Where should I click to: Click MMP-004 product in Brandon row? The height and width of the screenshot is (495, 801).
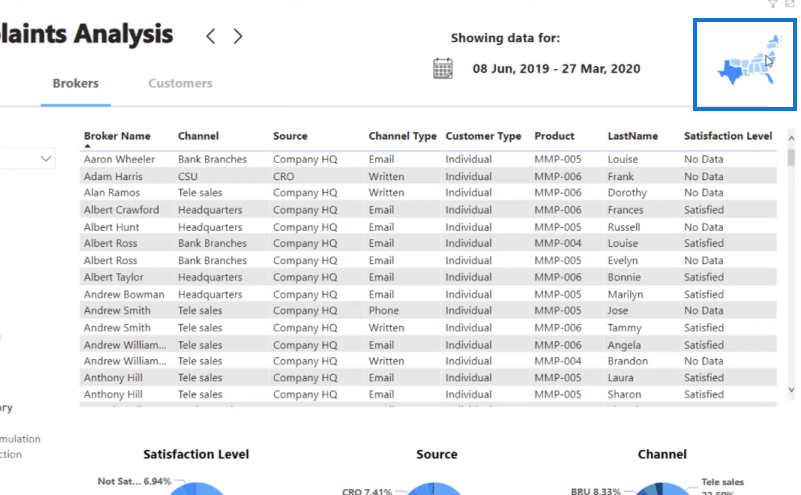coord(558,361)
